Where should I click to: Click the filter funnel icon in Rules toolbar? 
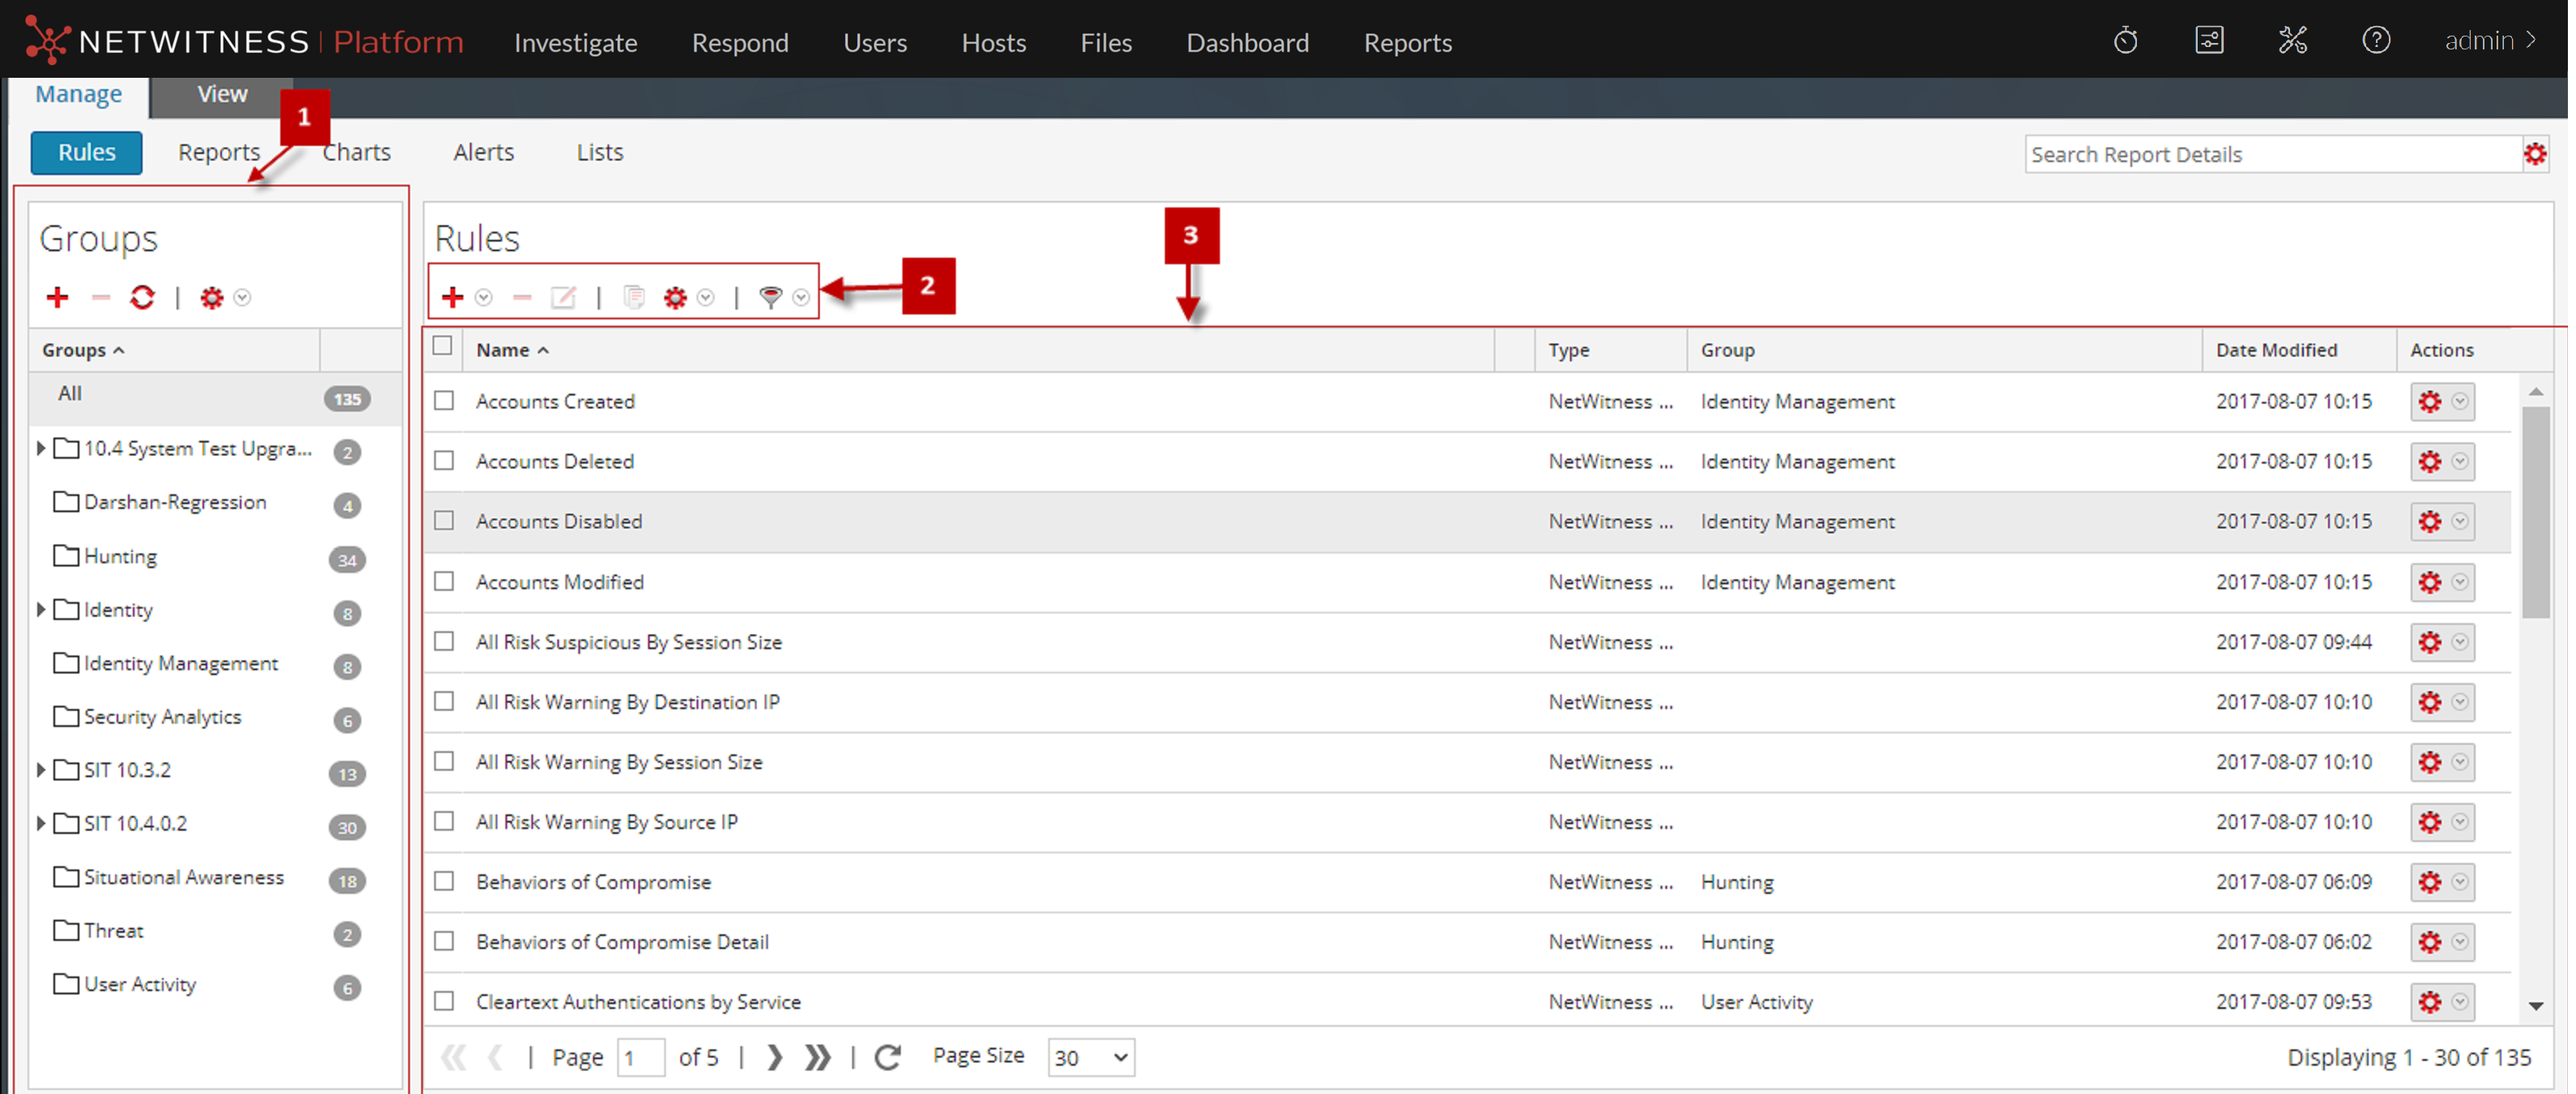(770, 297)
